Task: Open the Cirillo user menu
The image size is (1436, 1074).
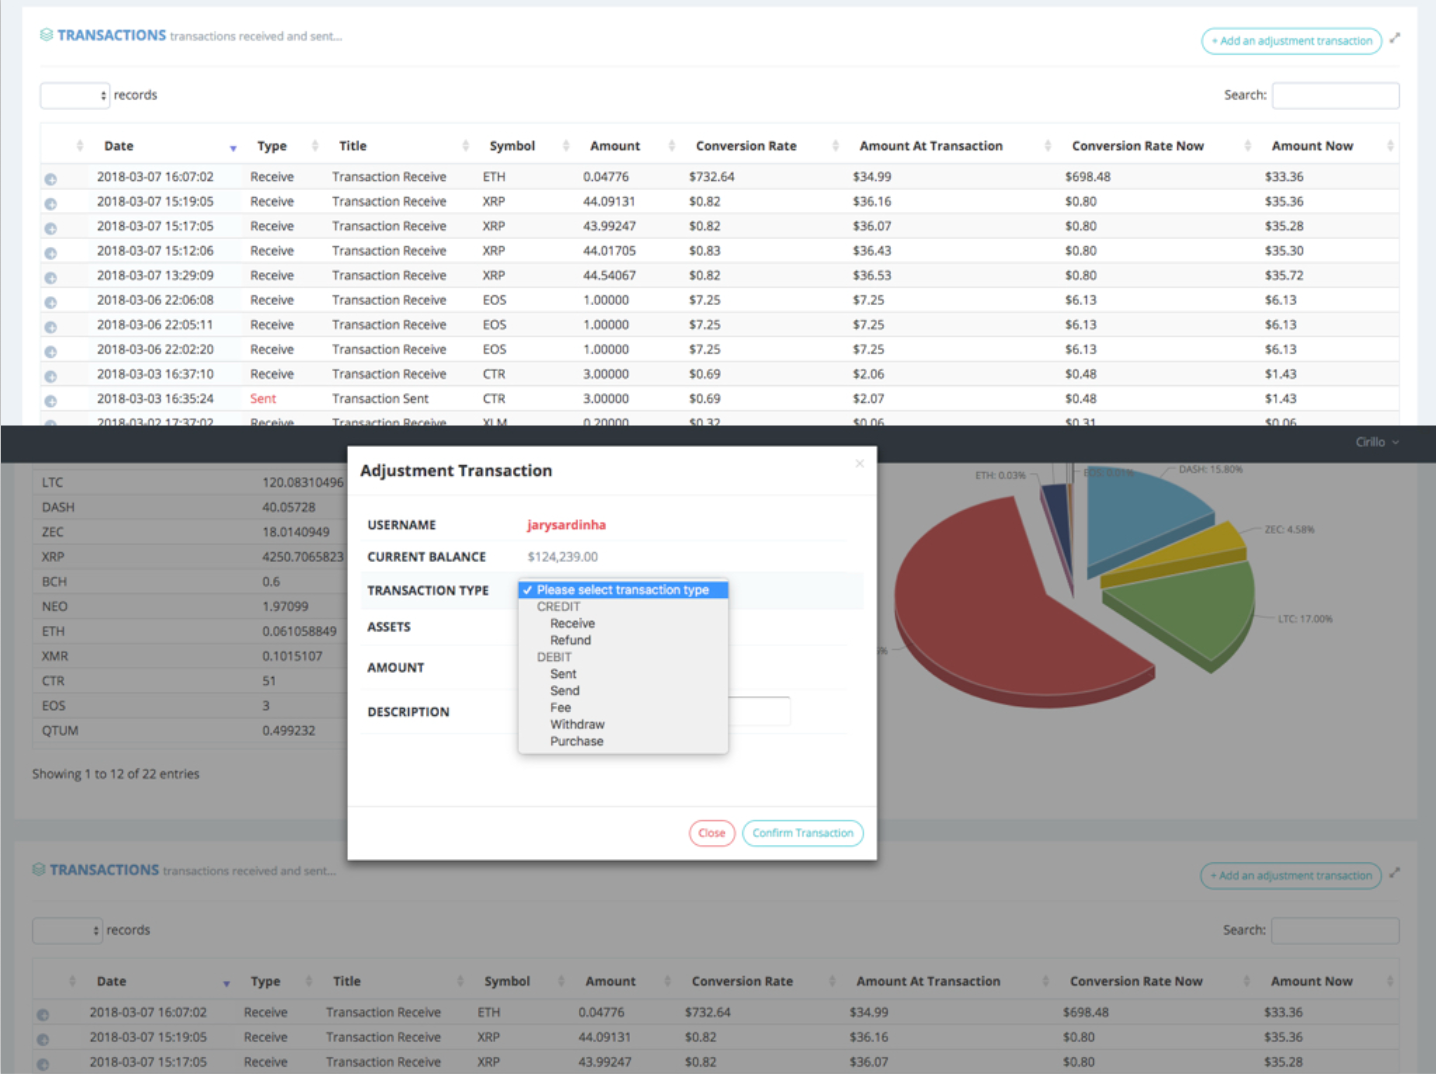Action: coord(1376,442)
